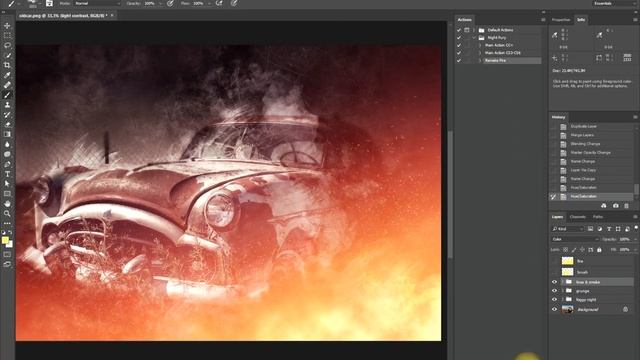
Task: Open the brush Mode dropdown (Normal)
Action: click(x=97, y=3)
